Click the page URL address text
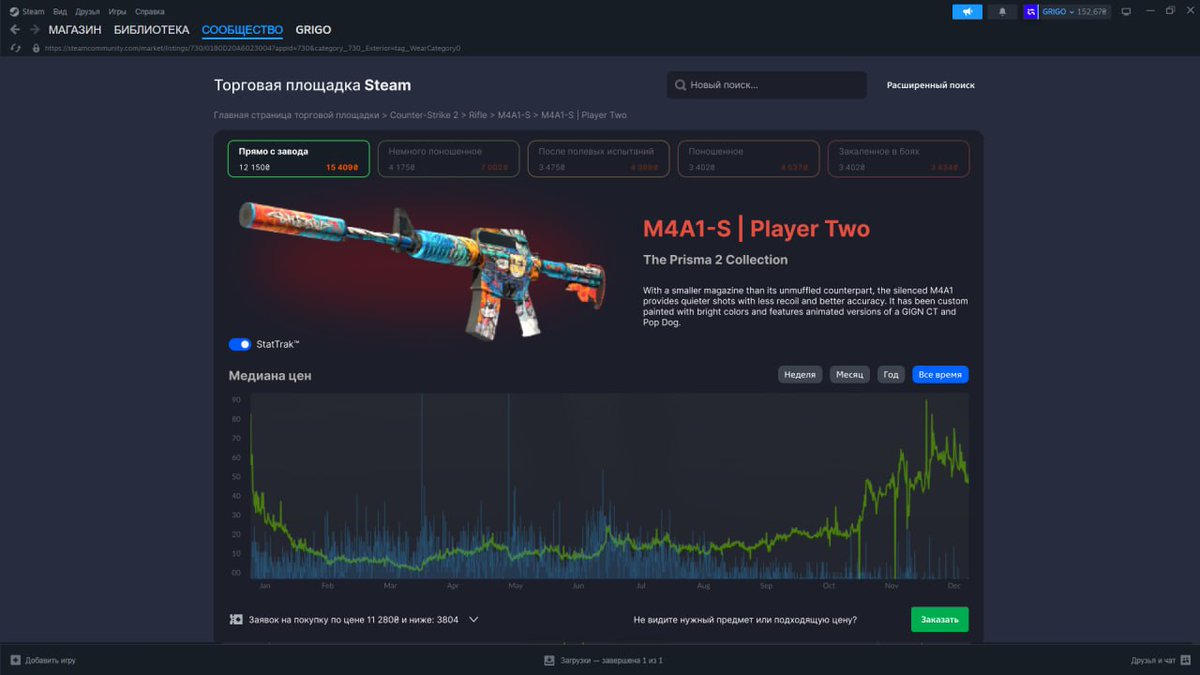 (252, 48)
